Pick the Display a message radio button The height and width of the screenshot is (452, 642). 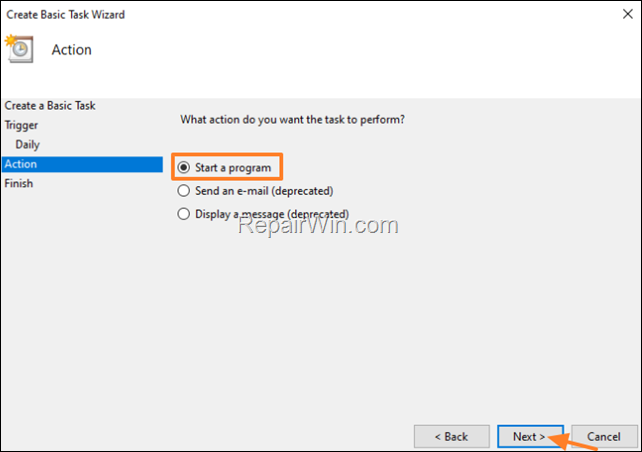183,213
